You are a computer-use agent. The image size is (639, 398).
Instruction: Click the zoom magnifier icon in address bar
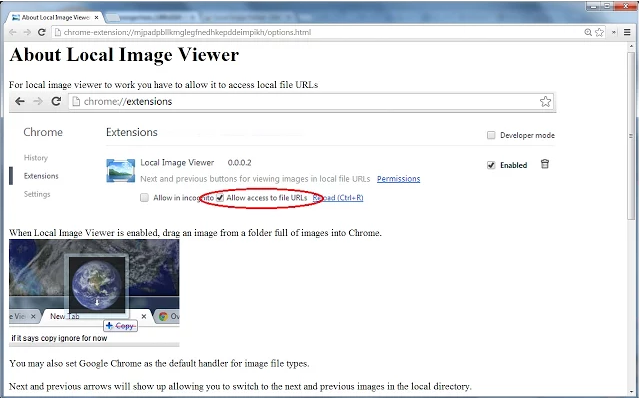tap(588, 32)
